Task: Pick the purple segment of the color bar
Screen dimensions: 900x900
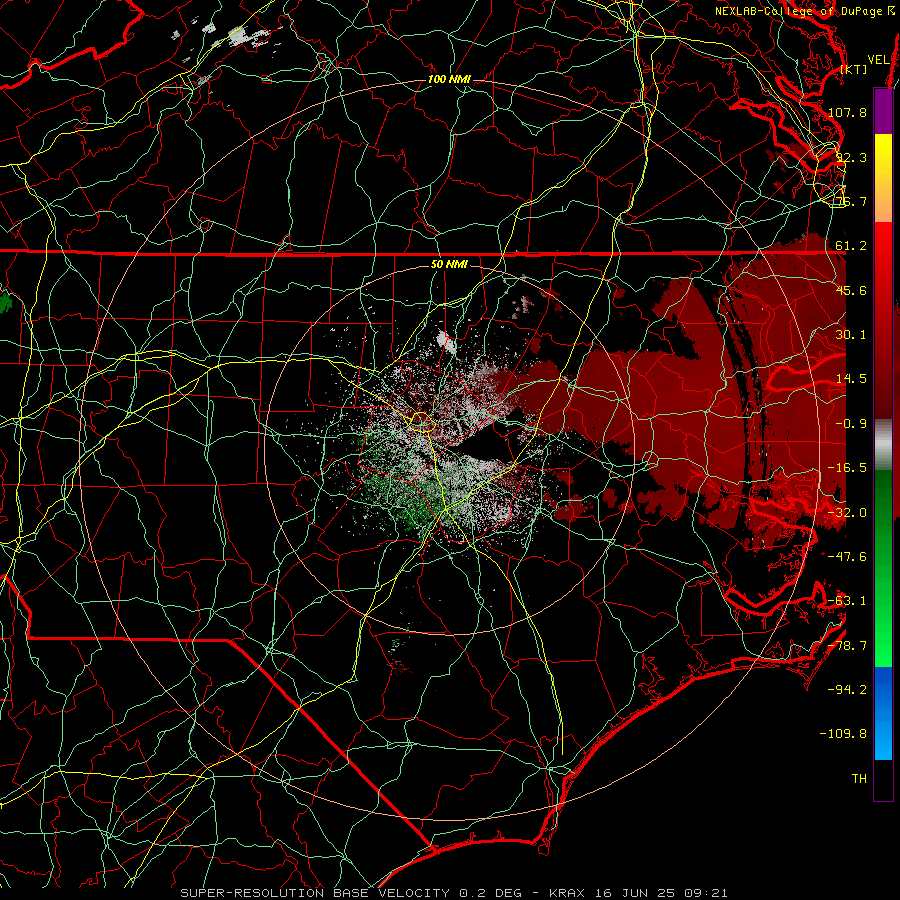Action: [x=883, y=111]
